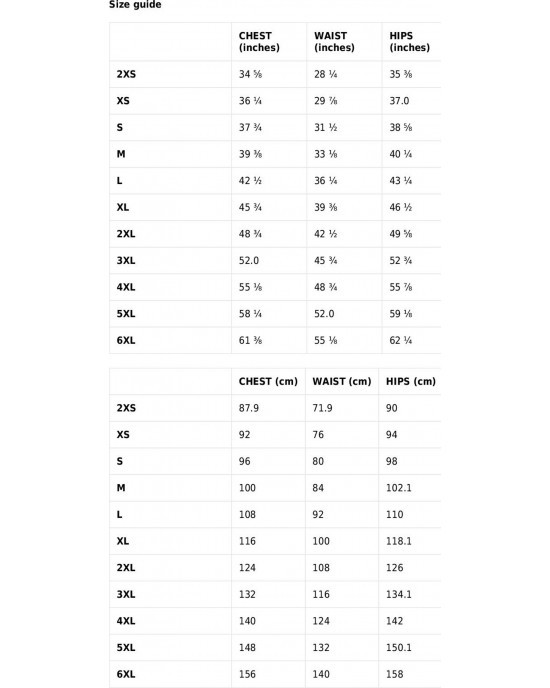This screenshot has height=688, width=550.
Task: Click the 6XL chest value 156
Action: pos(247,674)
